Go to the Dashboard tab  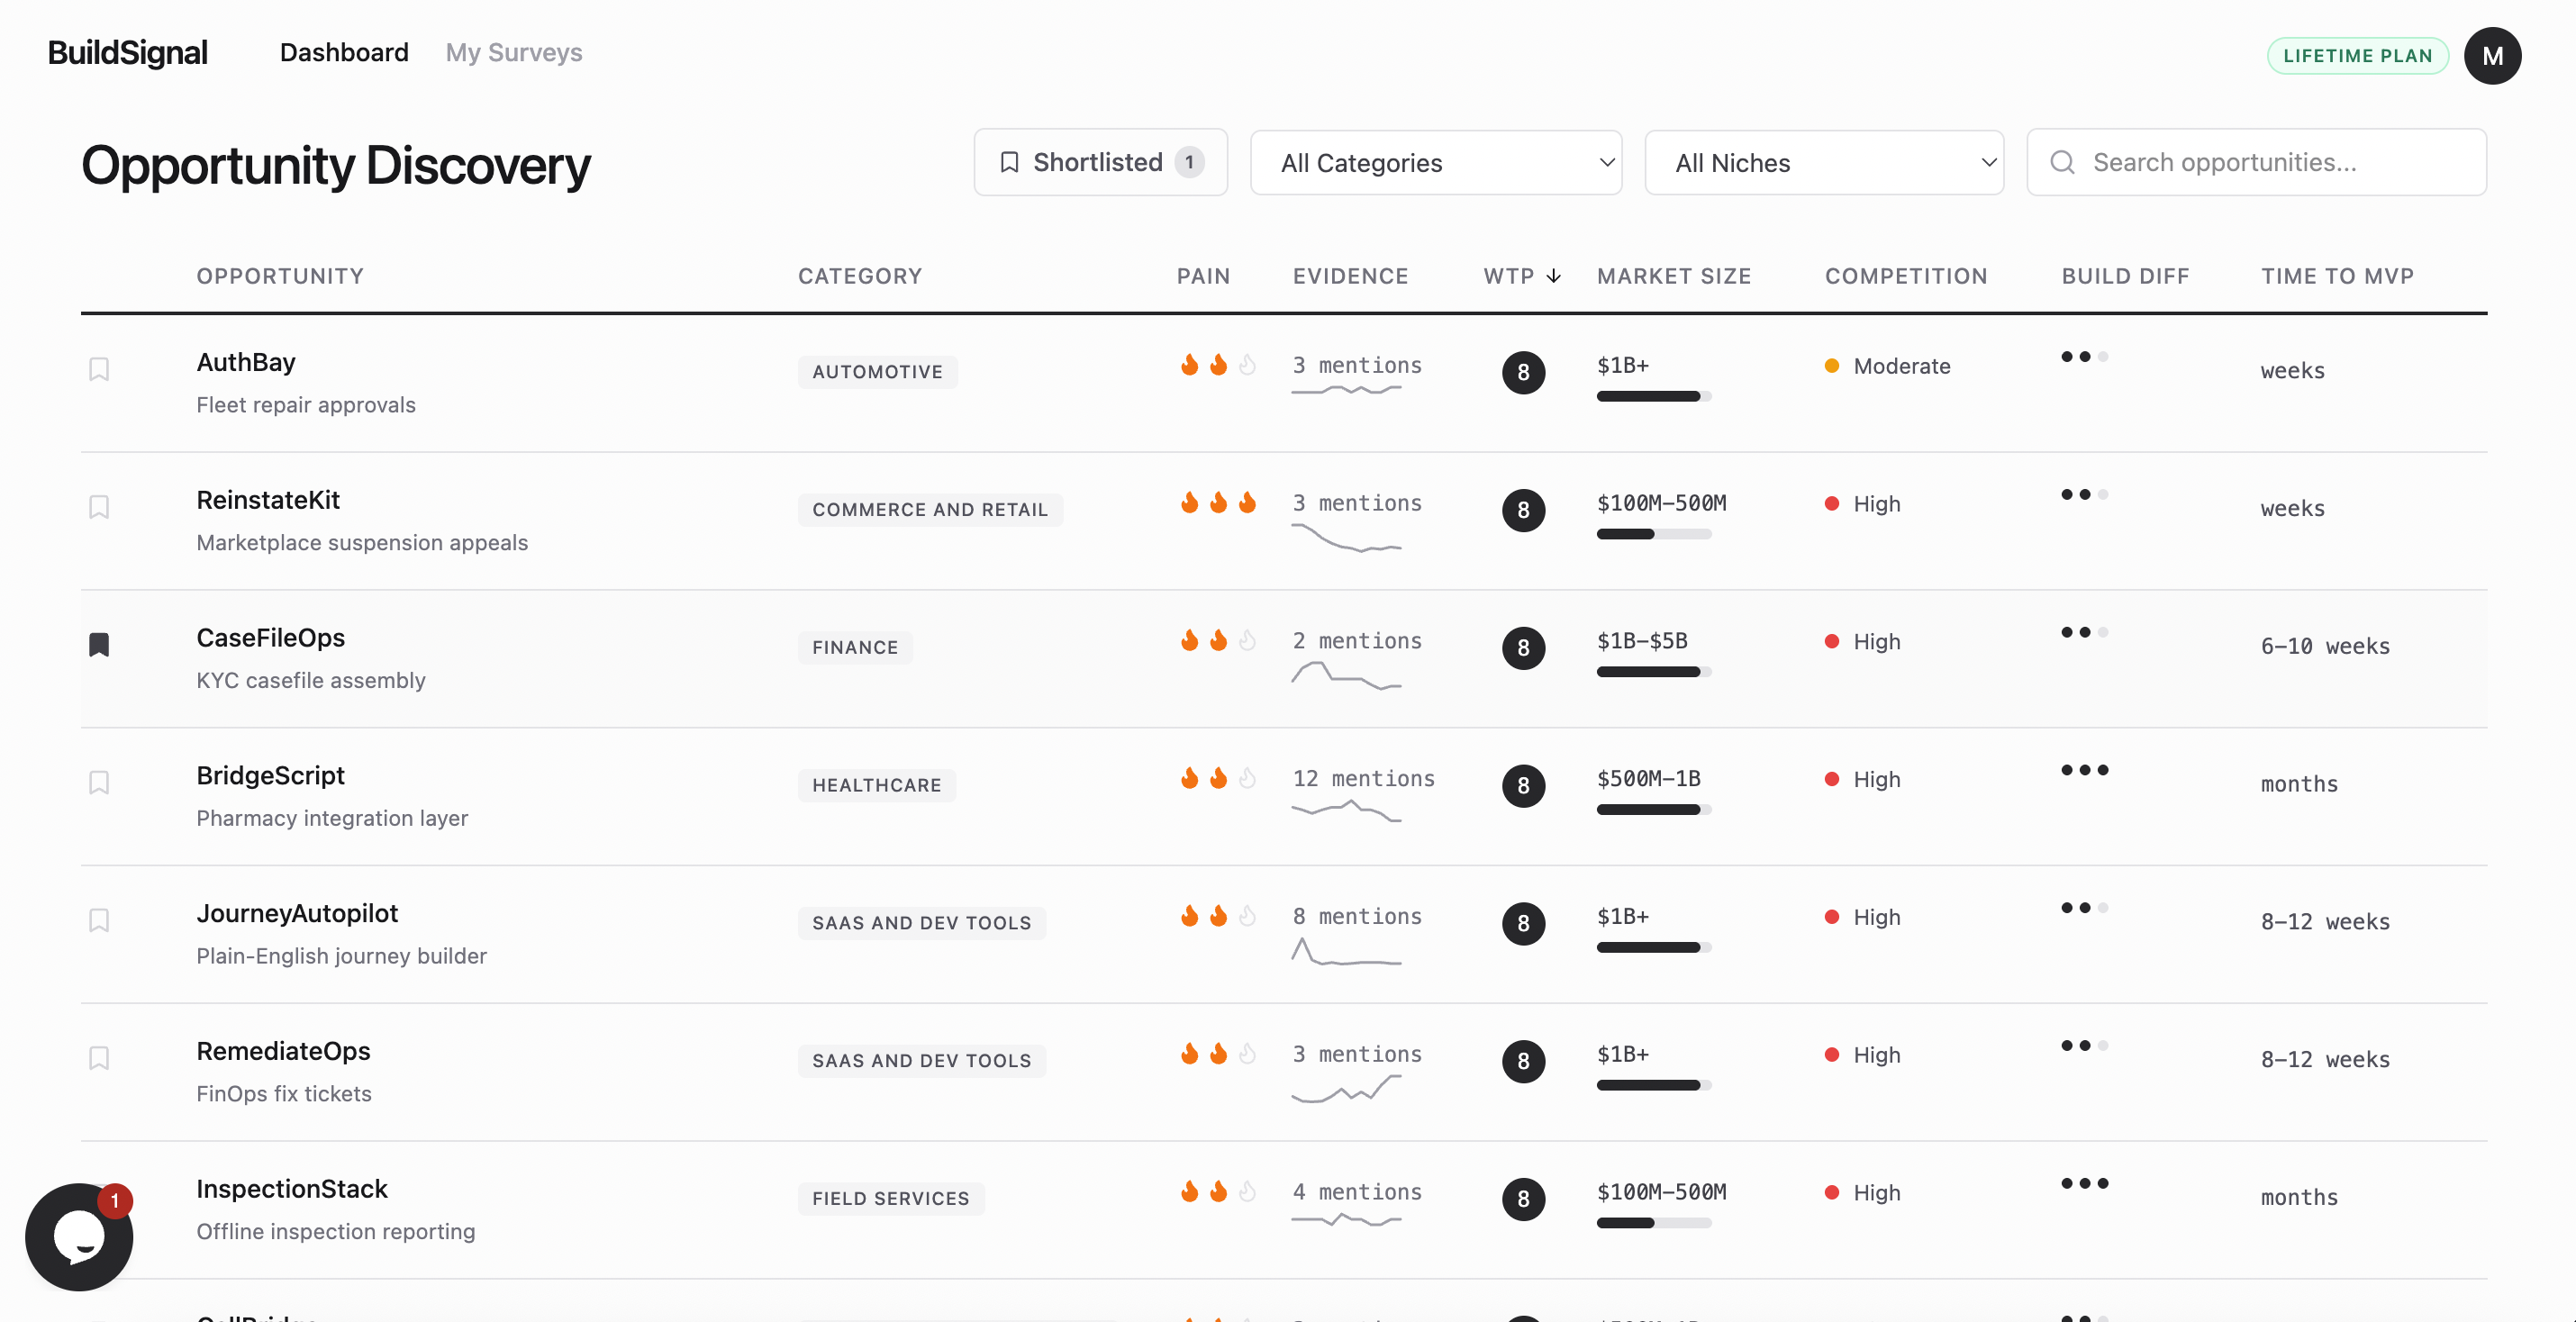[344, 52]
